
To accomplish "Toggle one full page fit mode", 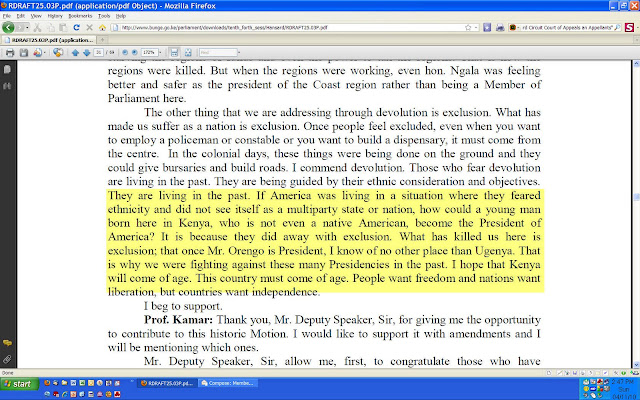I will [x=188, y=53].
